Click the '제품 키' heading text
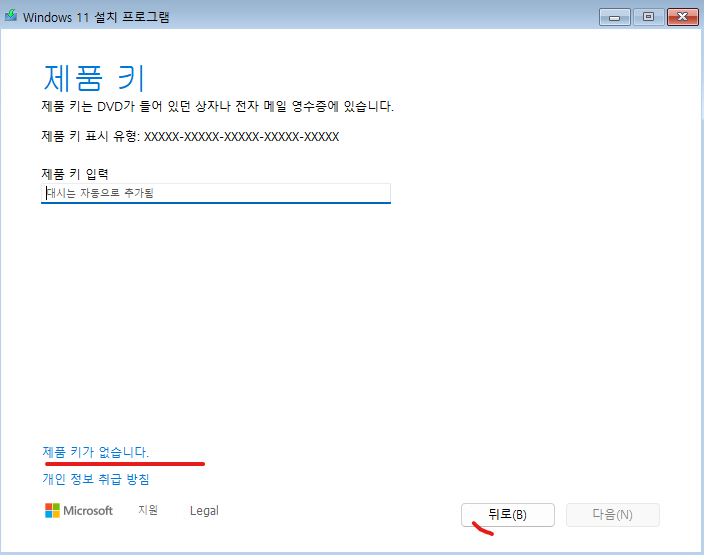 coord(94,78)
